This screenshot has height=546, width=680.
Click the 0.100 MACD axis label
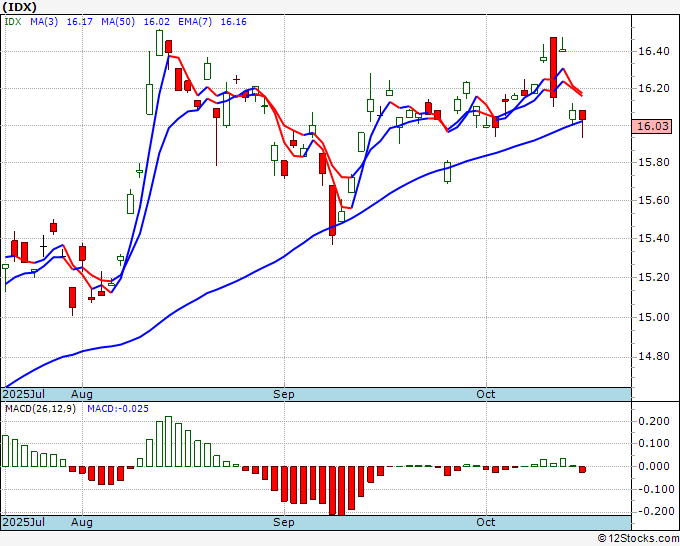(656, 443)
